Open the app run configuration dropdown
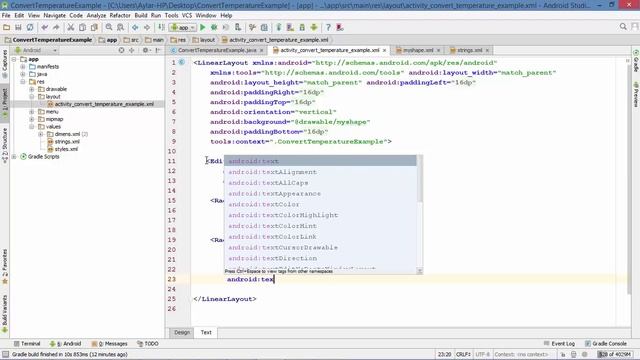Viewport: 640px width, 360px height. point(182,27)
